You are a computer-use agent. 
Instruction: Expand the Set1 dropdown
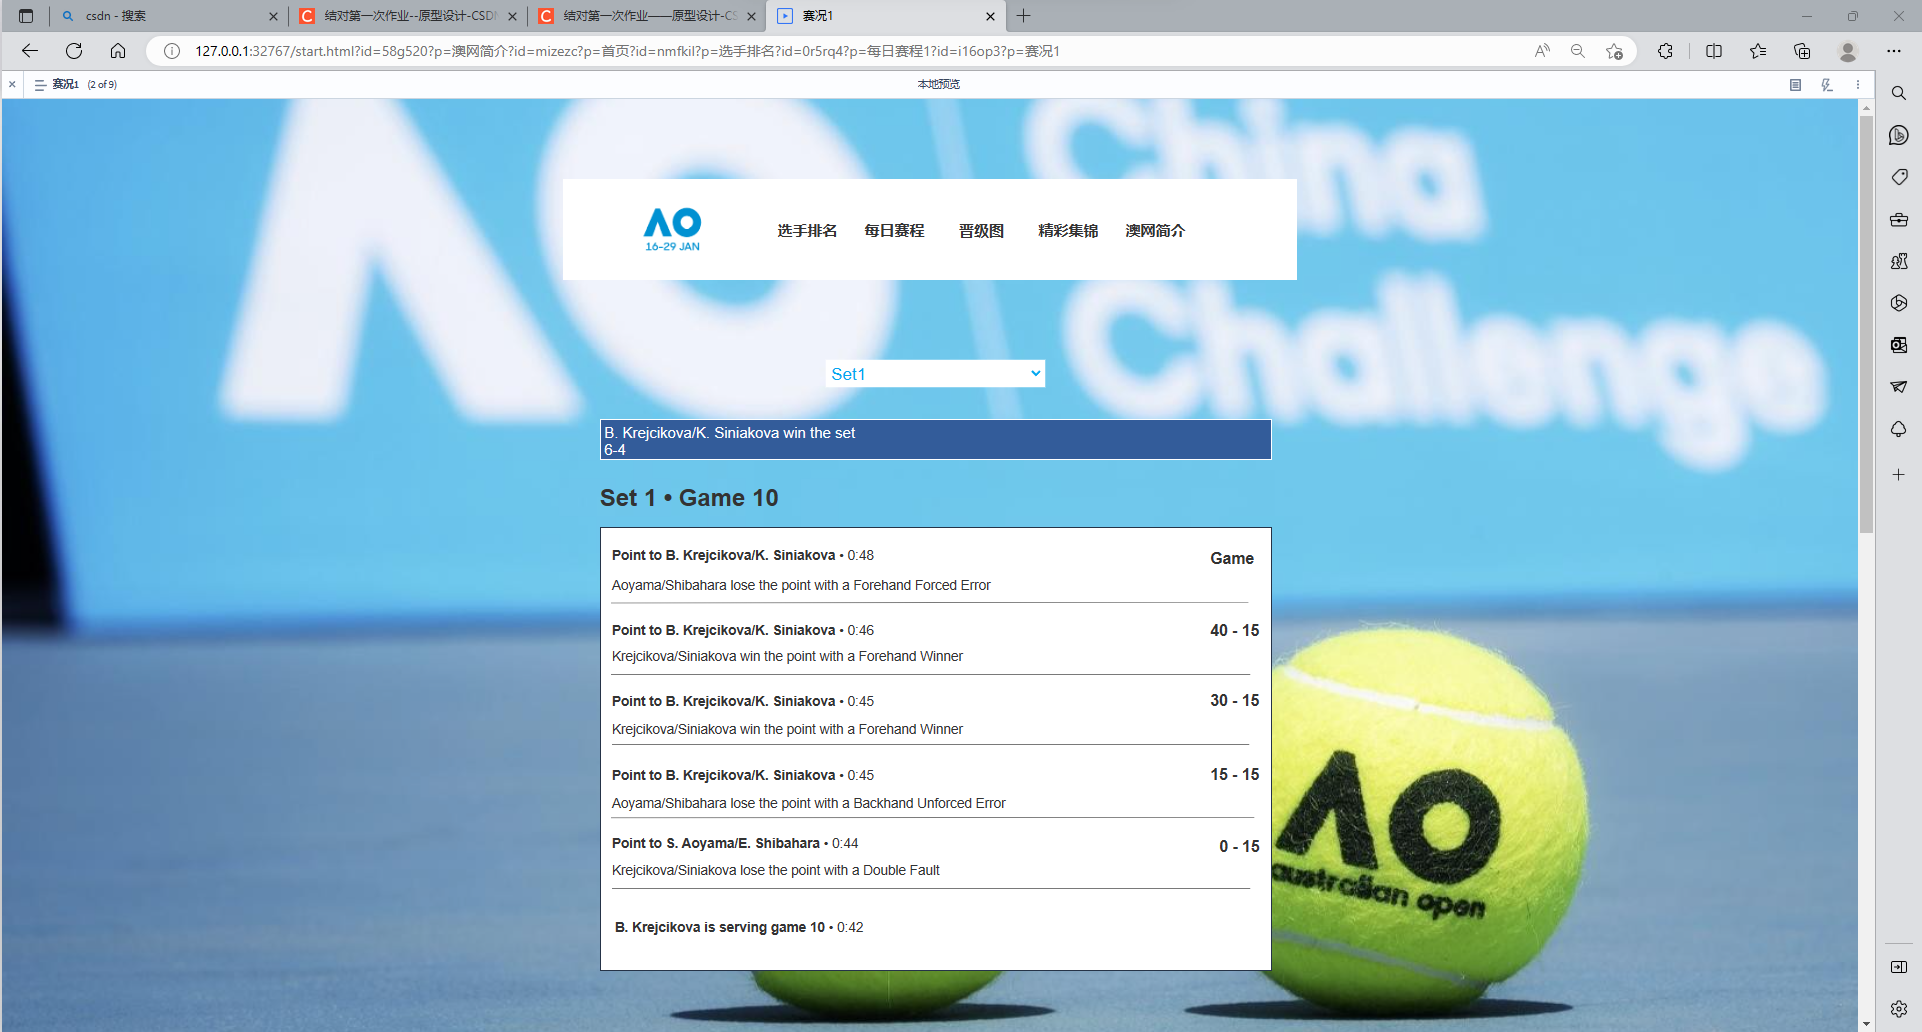click(935, 374)
